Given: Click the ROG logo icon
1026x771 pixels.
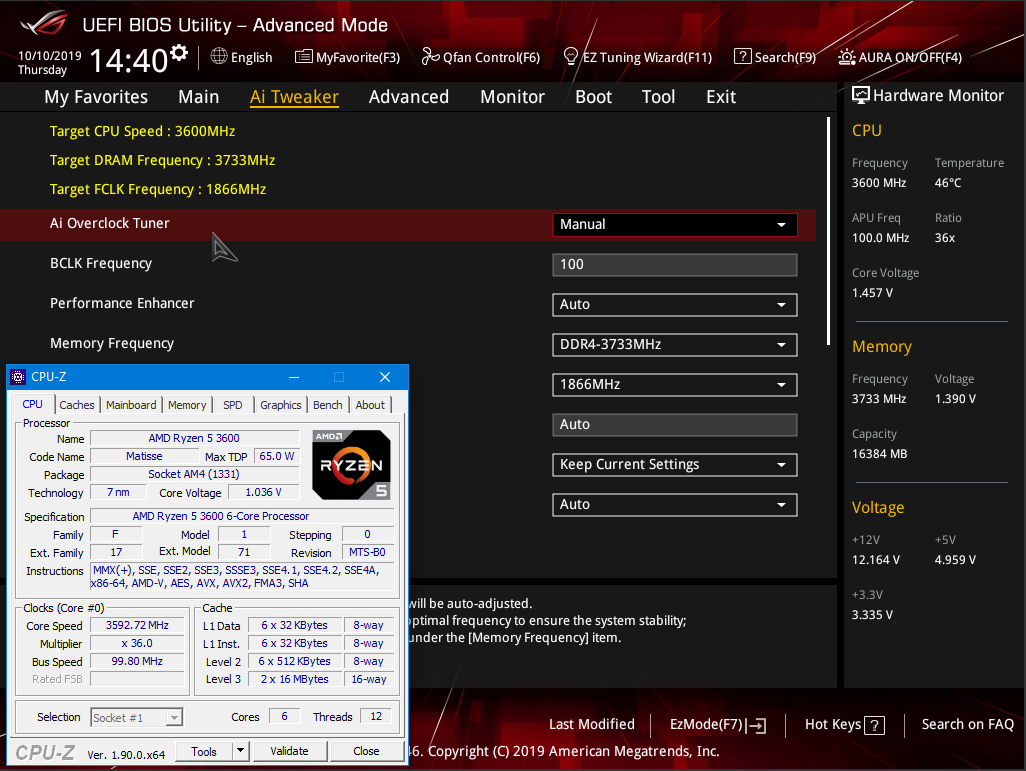Looking at the screenshot, I should (x=44, y=24).
